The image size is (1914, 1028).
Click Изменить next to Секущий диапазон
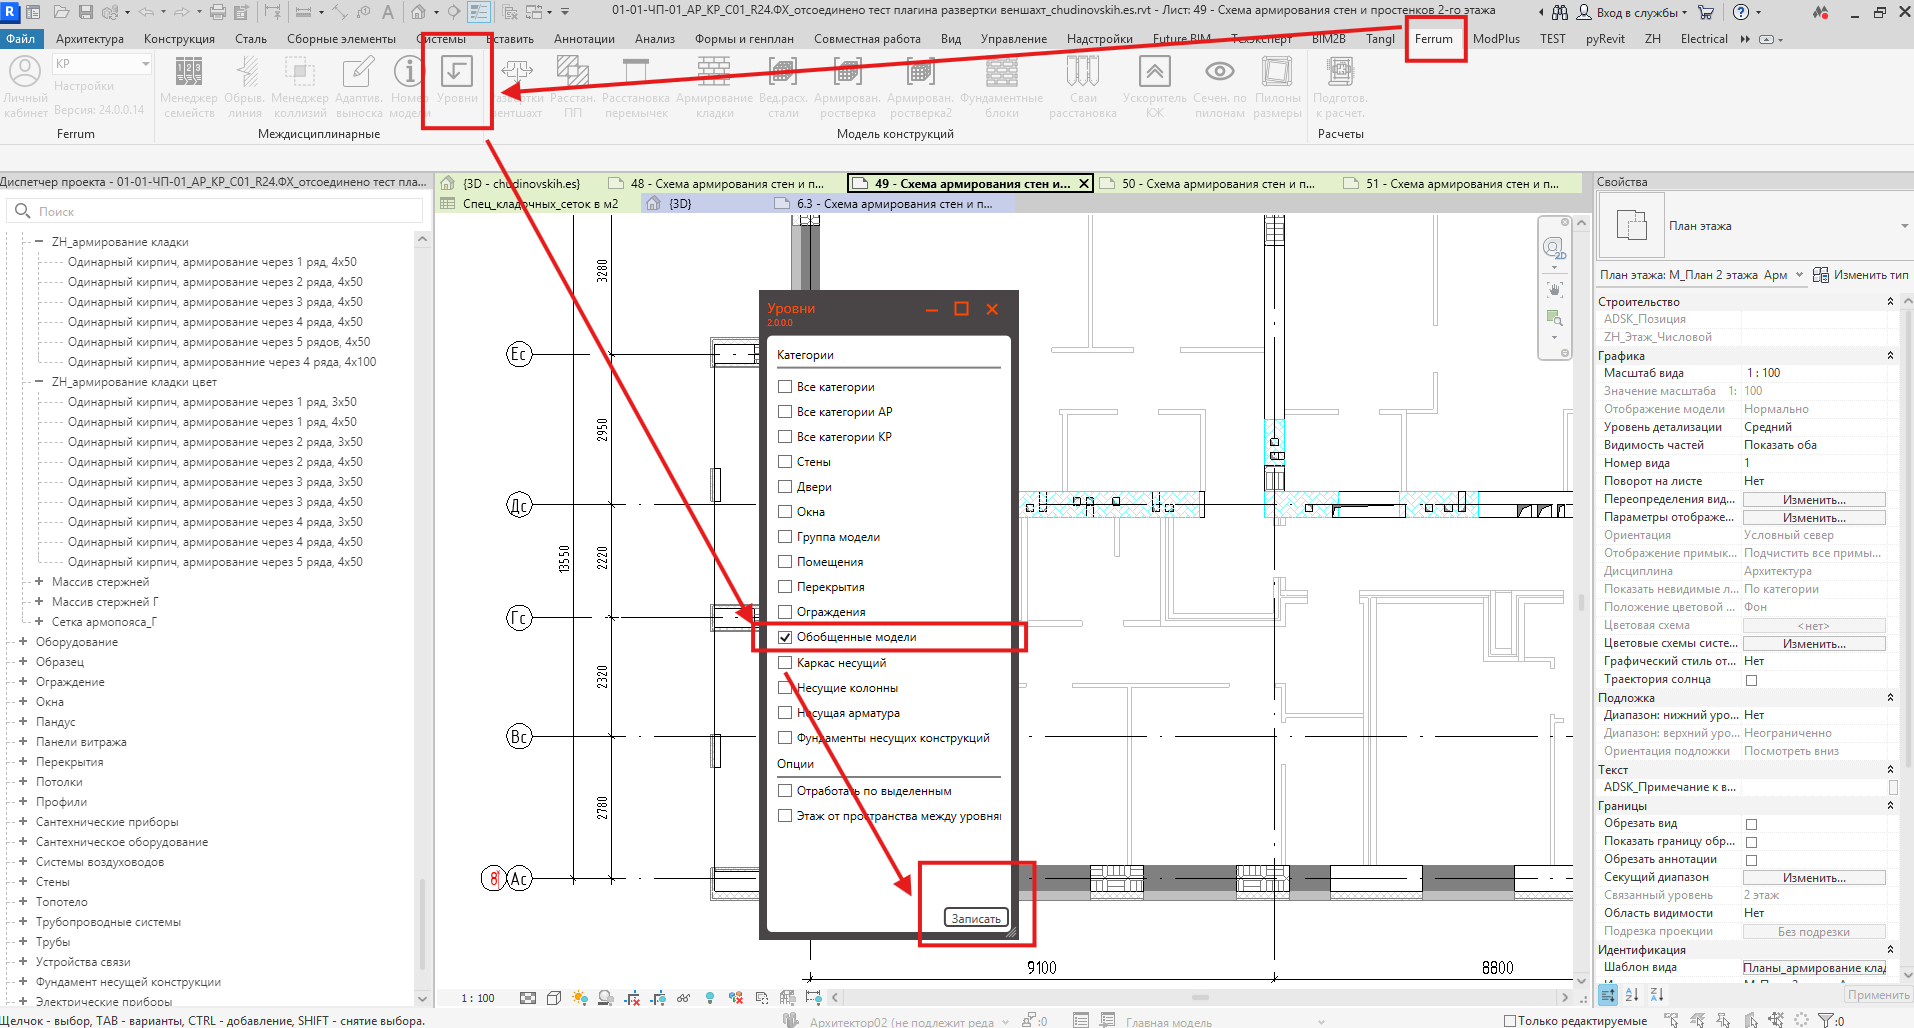click(1814, 878)
